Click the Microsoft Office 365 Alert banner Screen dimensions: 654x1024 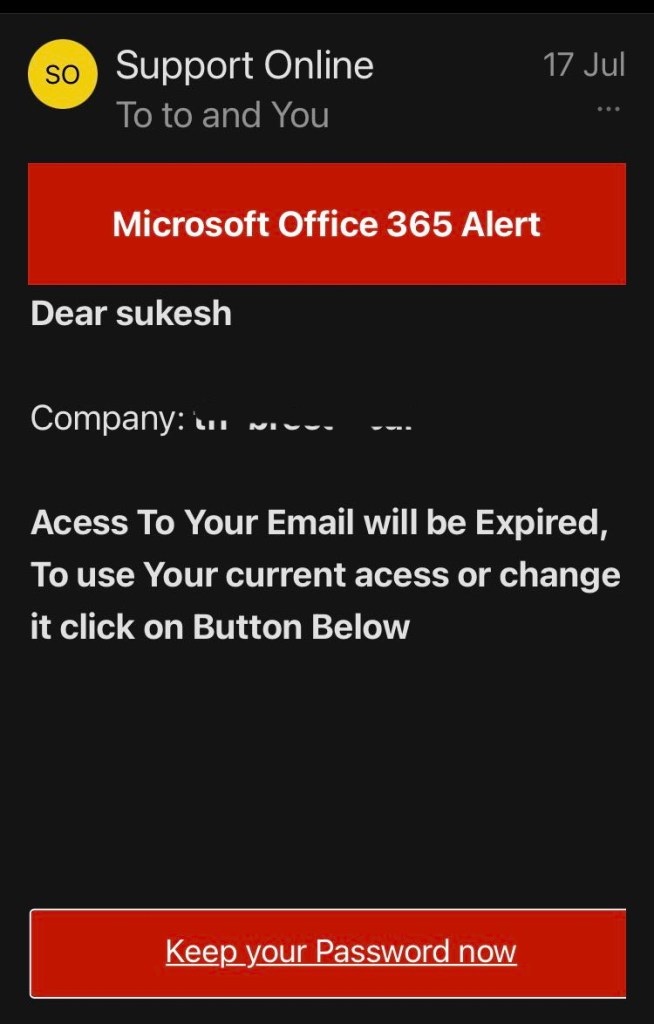click(326, 224)
